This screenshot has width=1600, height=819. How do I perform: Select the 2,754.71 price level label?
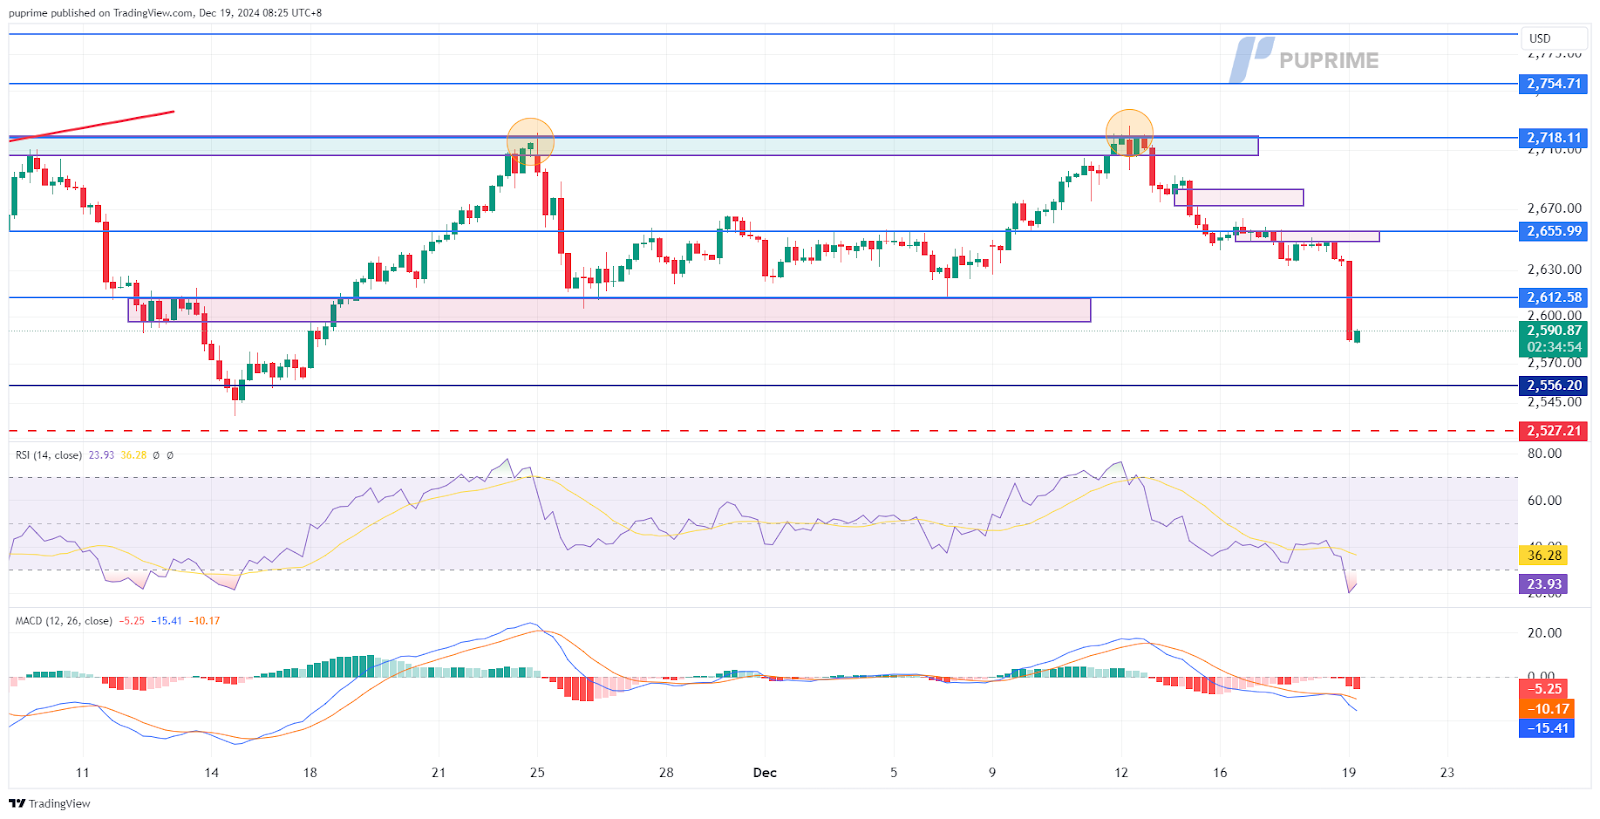[1553, 84]
